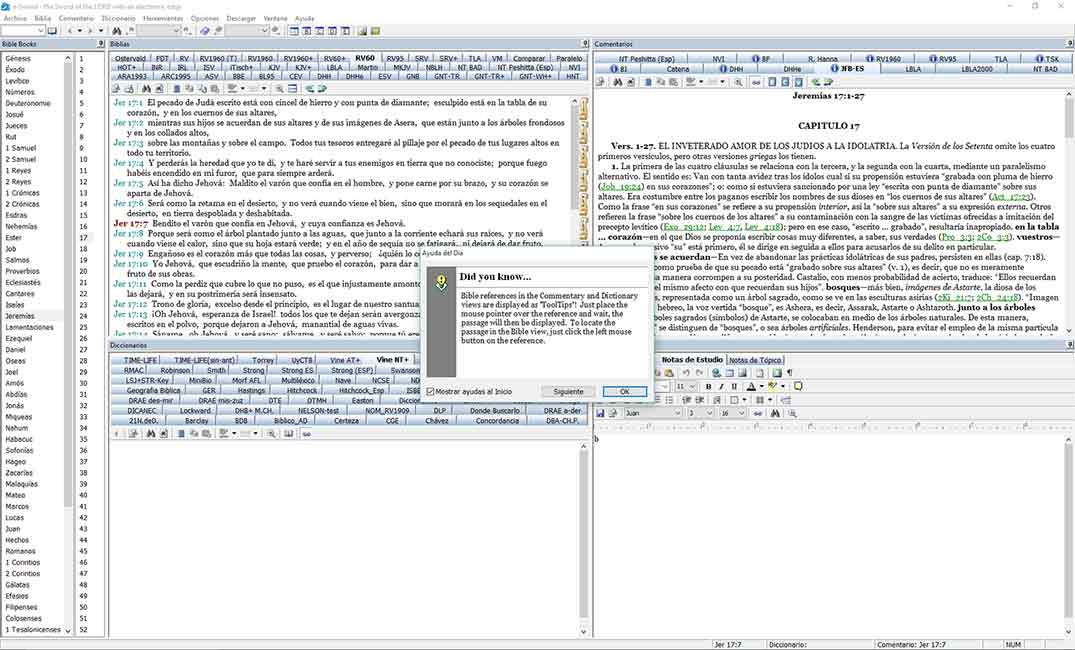Follow the Act 17:23 reference link

pos(1011,197)
